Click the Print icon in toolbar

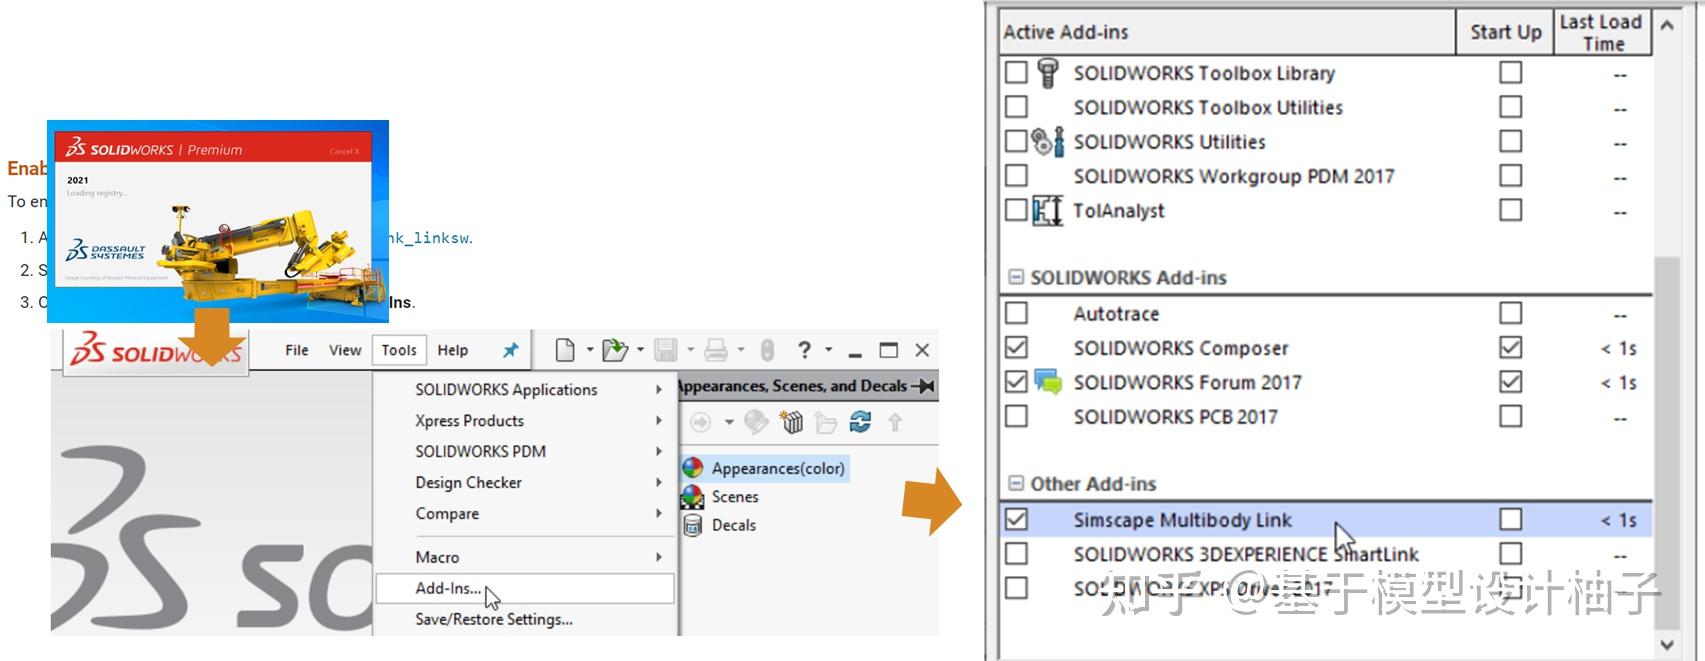[716, 349]
